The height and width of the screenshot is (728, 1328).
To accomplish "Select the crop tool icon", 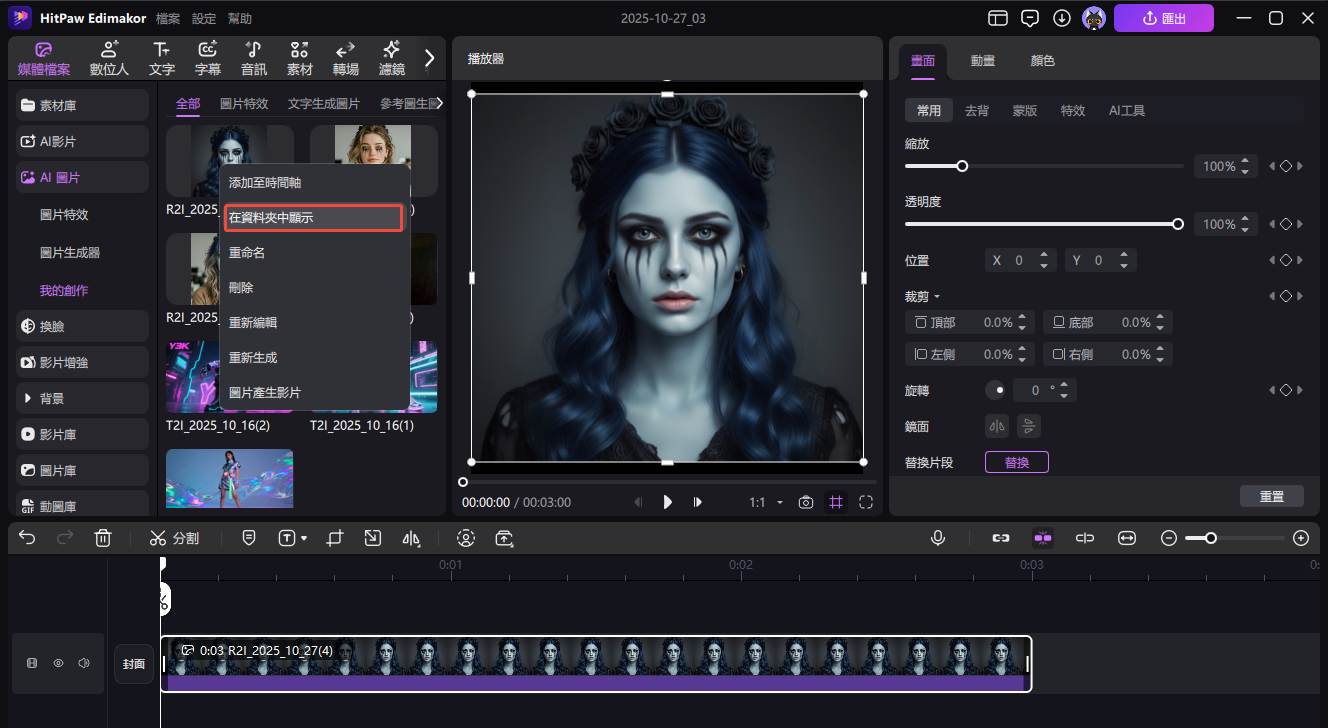I will pyautogui.click(x=335, y=538).
